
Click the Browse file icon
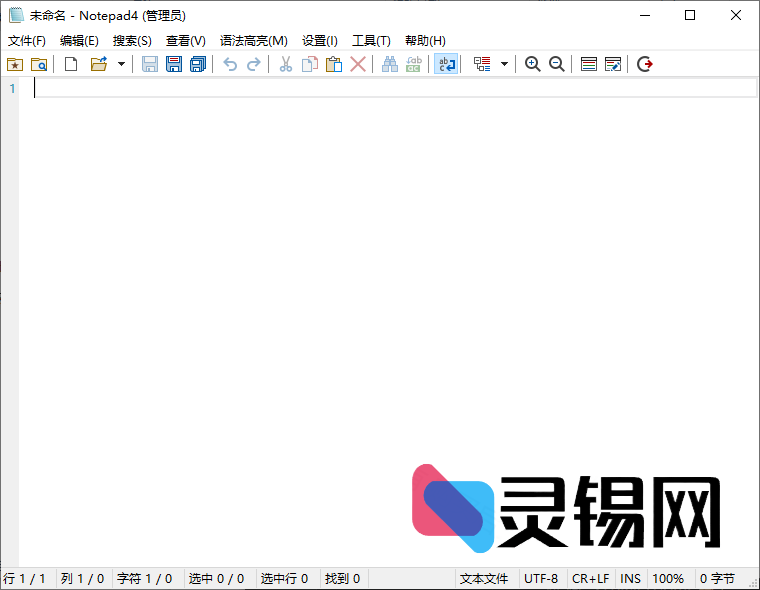[x=39, y=64]
